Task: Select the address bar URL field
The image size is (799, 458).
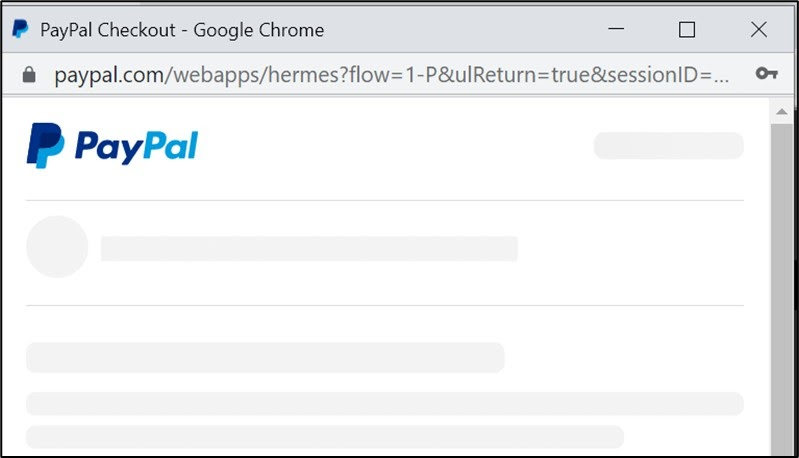Action: [x=392, y=75]
